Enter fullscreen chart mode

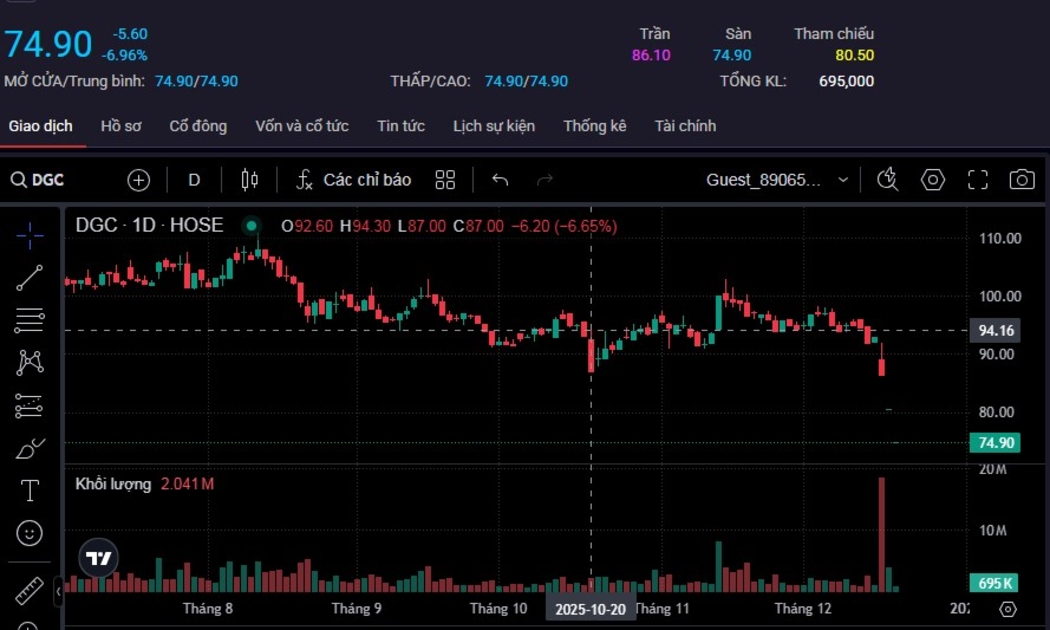point(977,180)
